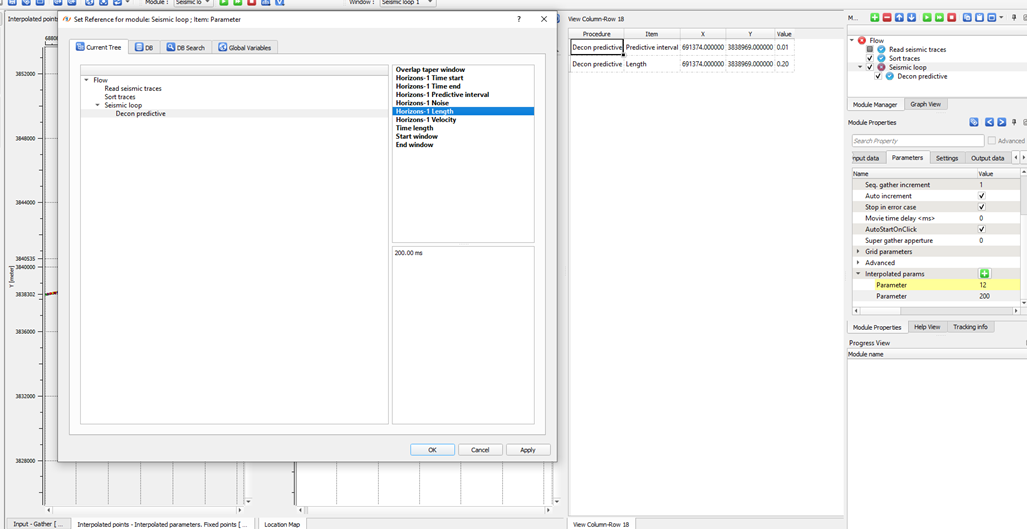Open the Graph View tab
1027x529 pixels.
[x=925, y=104]
